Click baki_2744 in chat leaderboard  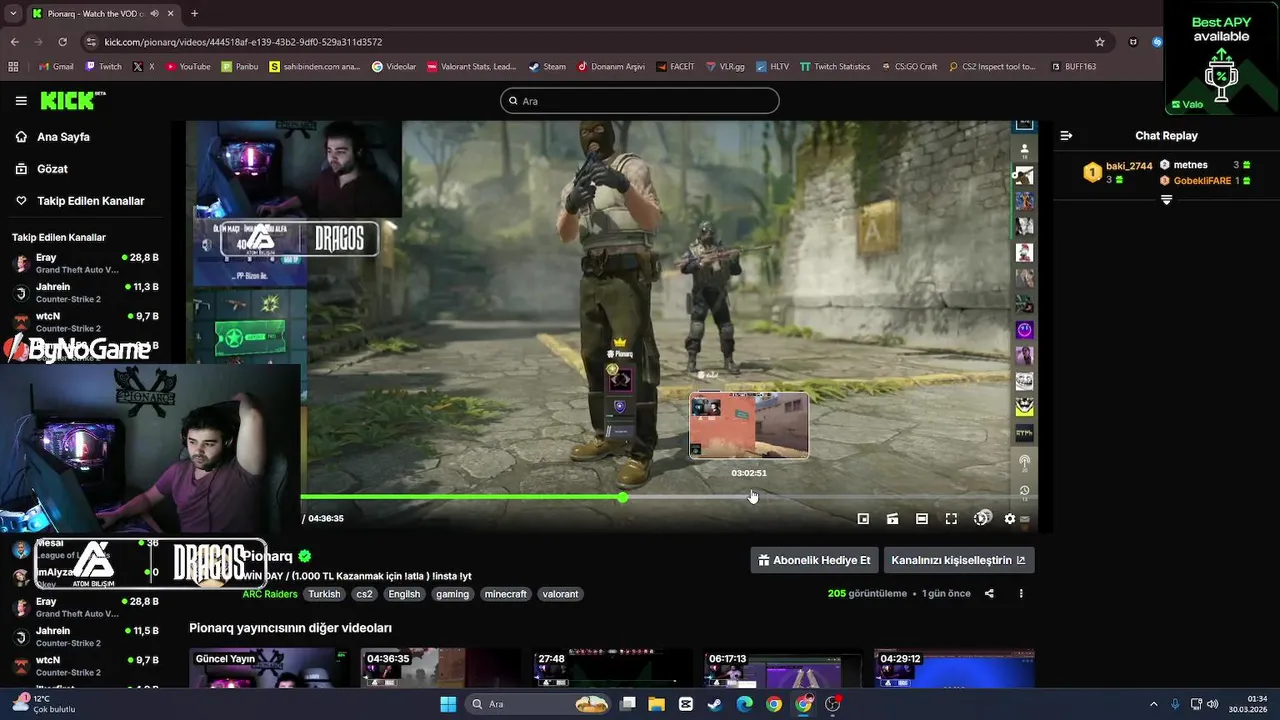tap(1129, 166)
